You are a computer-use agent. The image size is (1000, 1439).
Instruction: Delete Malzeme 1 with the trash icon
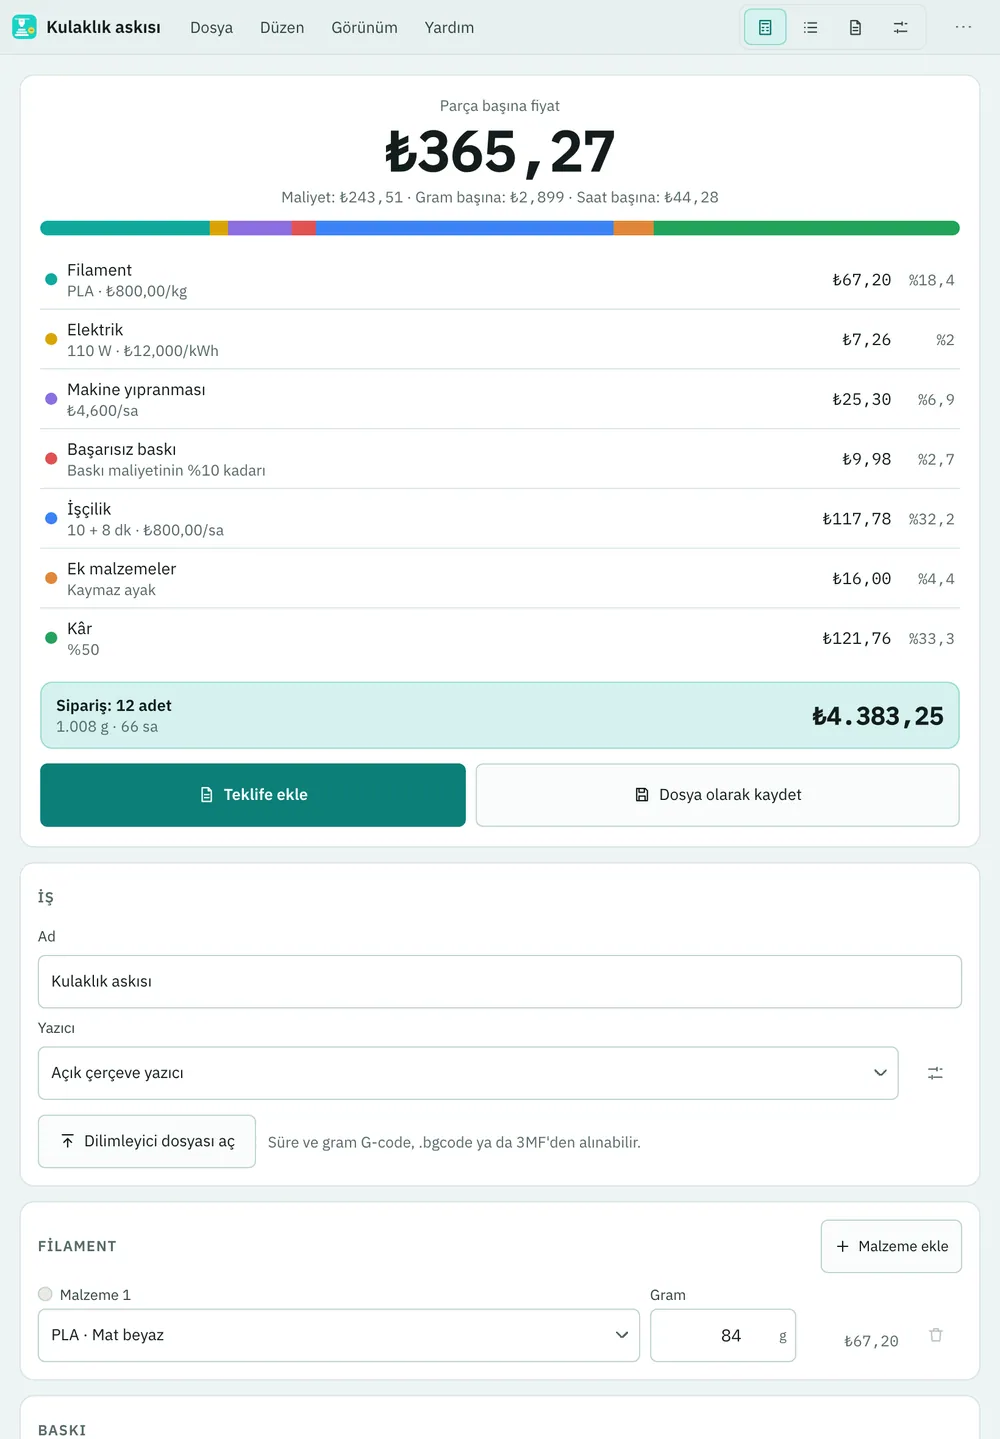point(936,1335)
